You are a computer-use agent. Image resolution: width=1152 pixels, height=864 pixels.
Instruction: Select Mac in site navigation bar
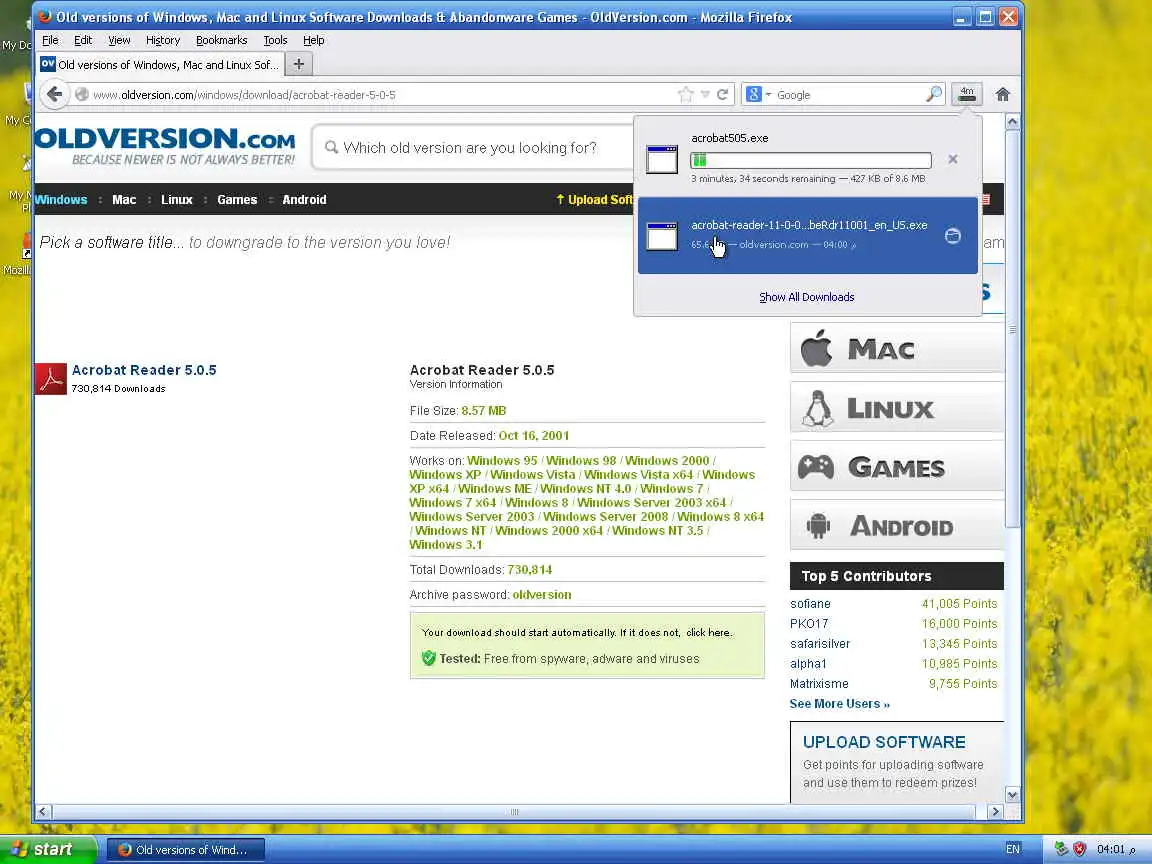coord(124,199)
